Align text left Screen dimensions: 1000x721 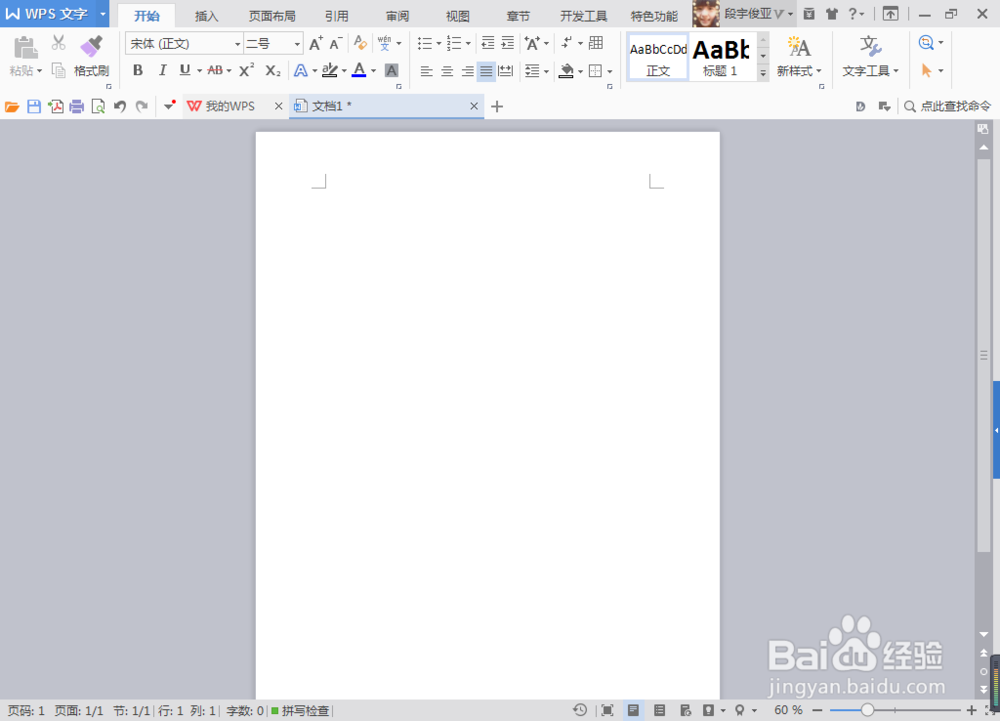tap(427, 71)
